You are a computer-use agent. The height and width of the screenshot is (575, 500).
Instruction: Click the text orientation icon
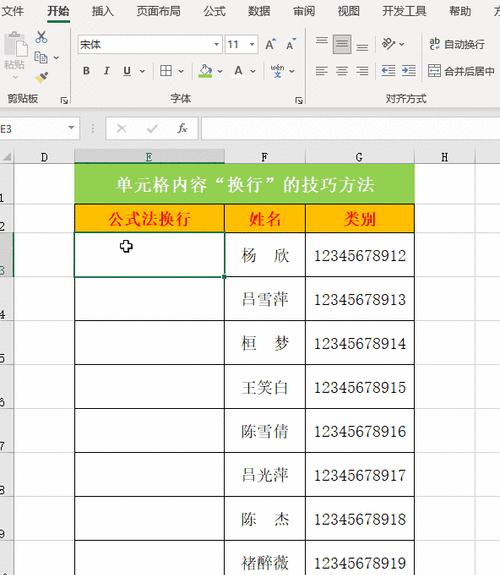(x=388, y=44)
